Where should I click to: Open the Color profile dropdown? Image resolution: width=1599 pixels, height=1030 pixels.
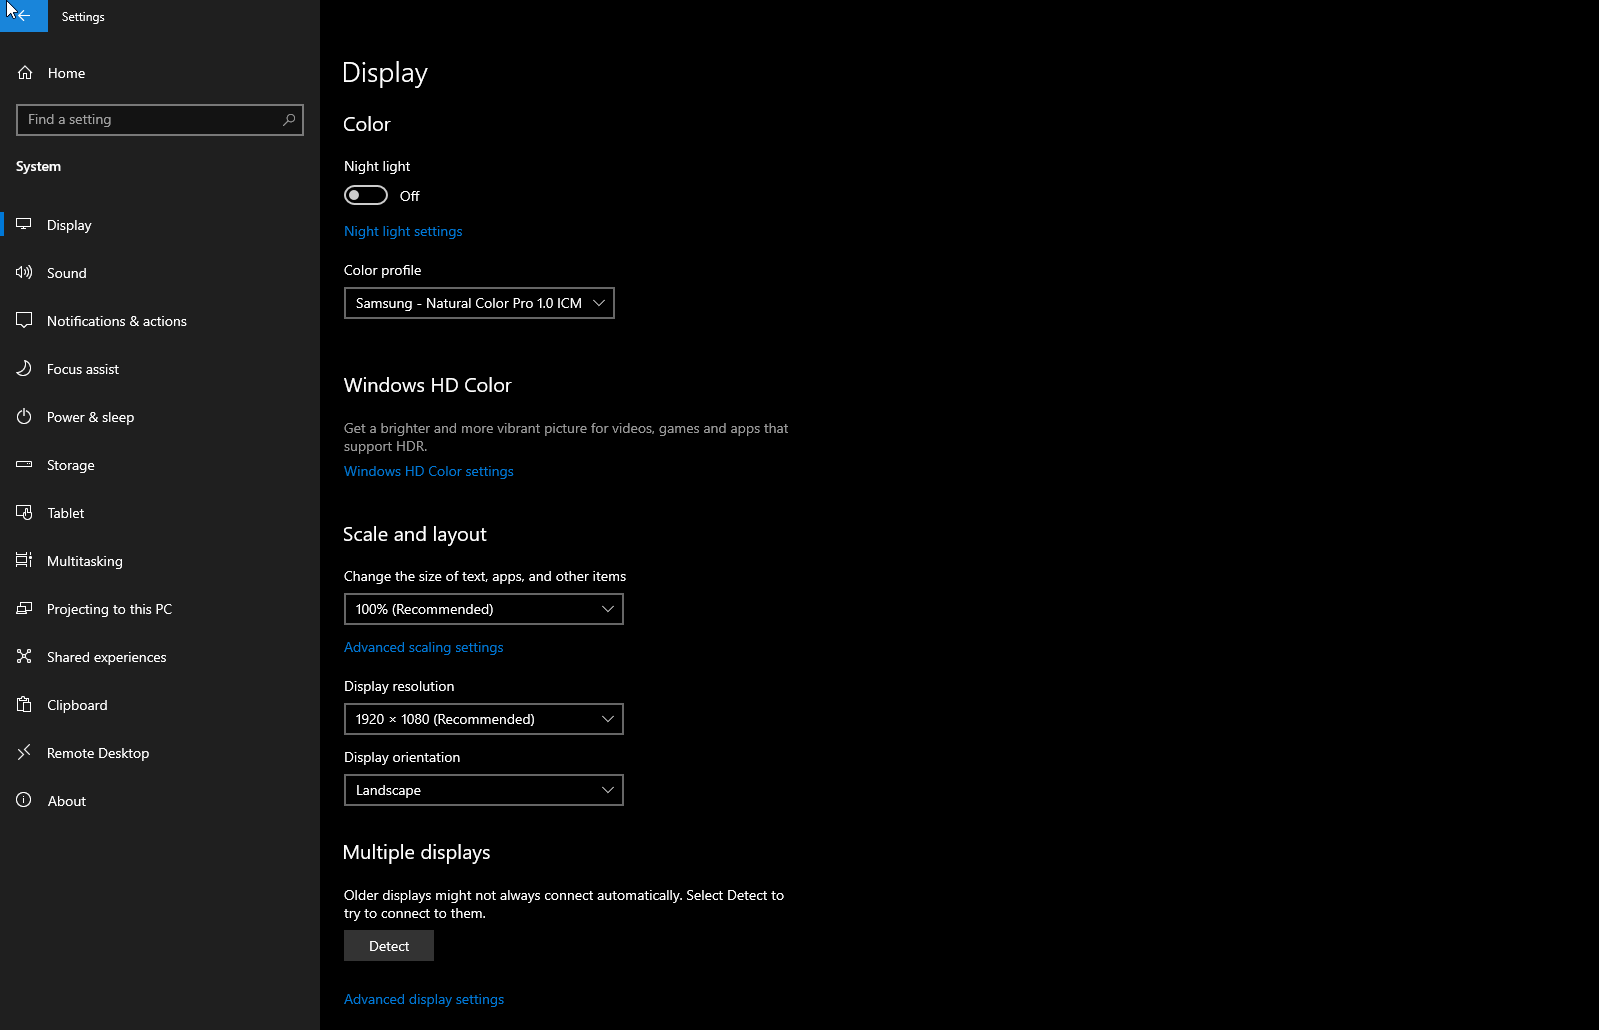click(x=479, y=303)
